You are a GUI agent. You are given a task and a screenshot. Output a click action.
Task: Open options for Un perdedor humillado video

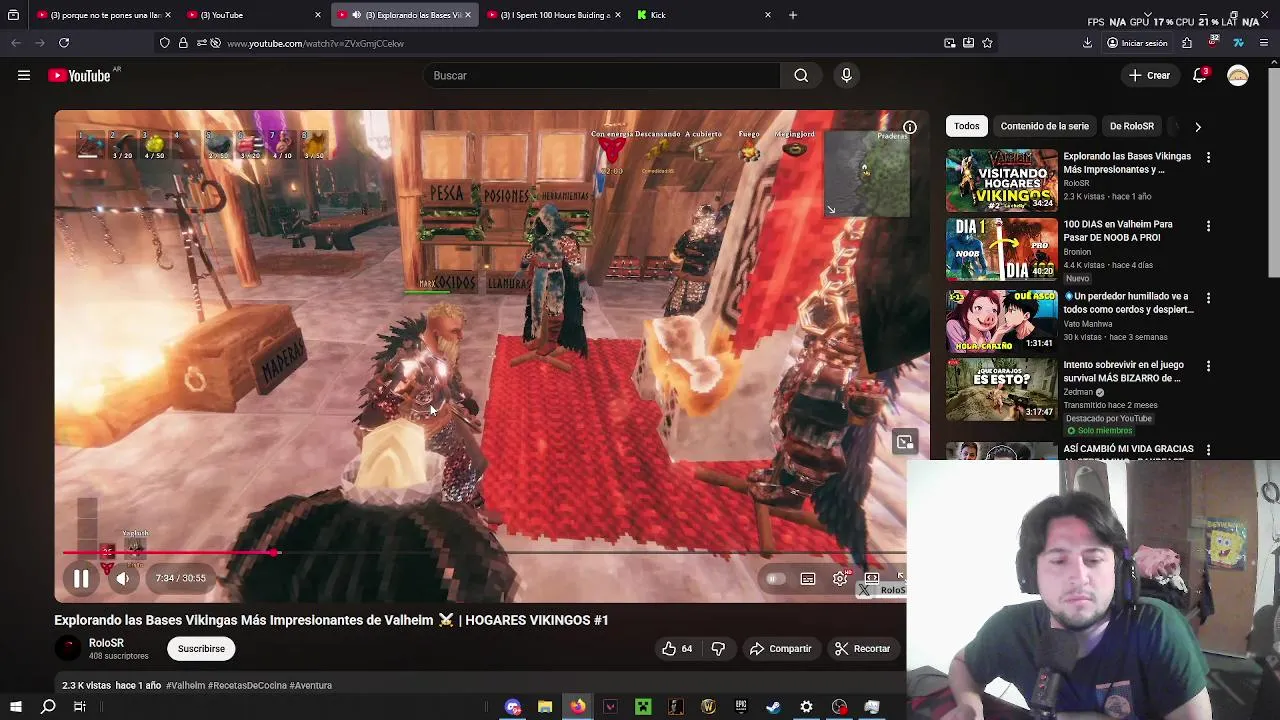point(1208,298)
